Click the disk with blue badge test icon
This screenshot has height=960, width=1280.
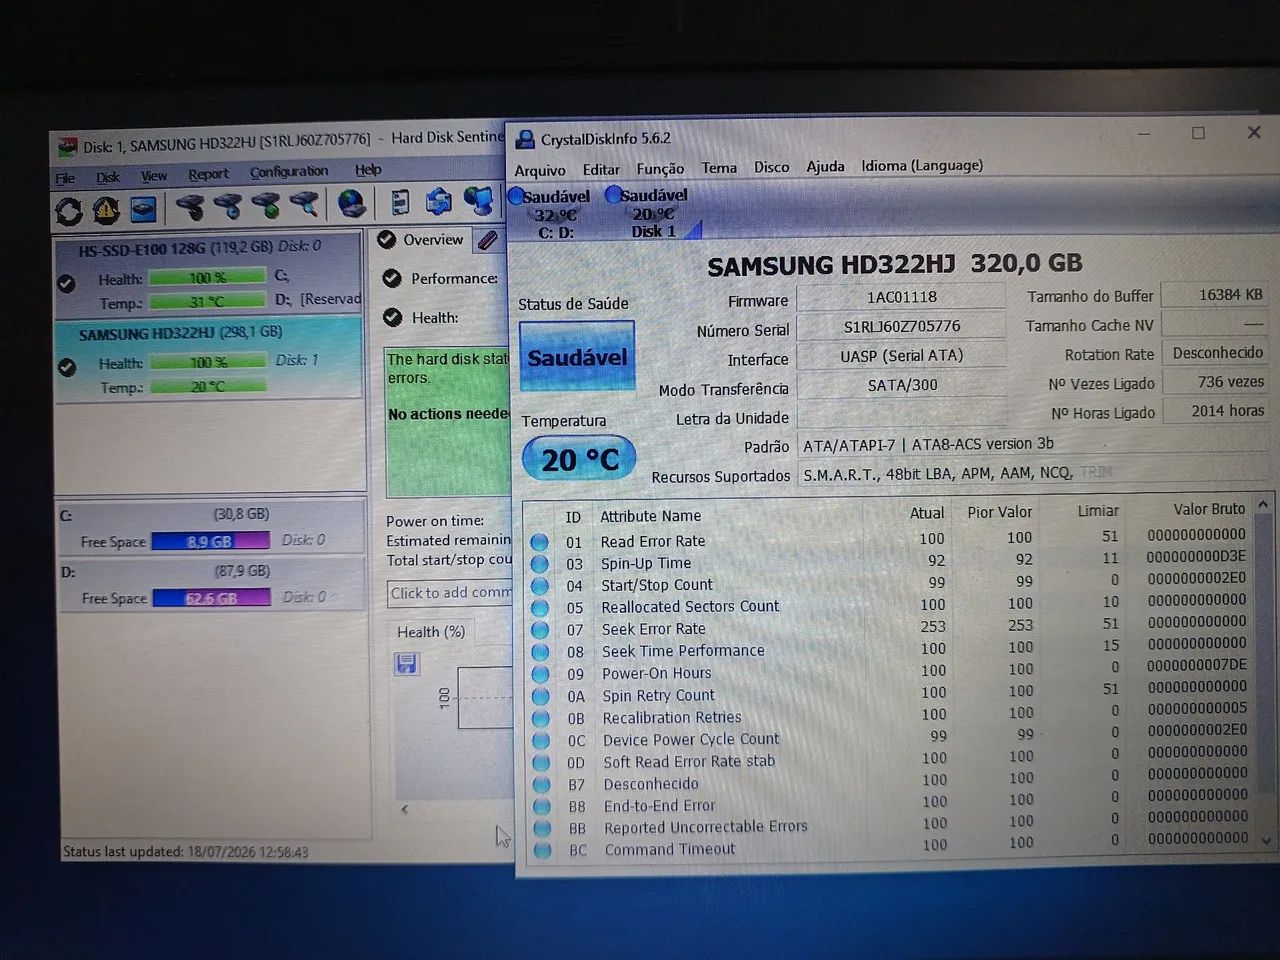pyautogui.click(x=227, y=206)
